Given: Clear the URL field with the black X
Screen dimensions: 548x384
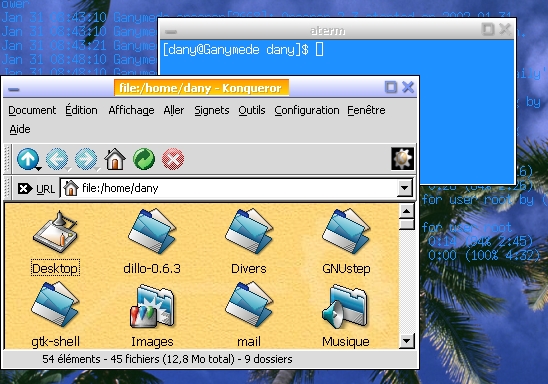Looking at the screenshot, I should click(x=24, y=189).
